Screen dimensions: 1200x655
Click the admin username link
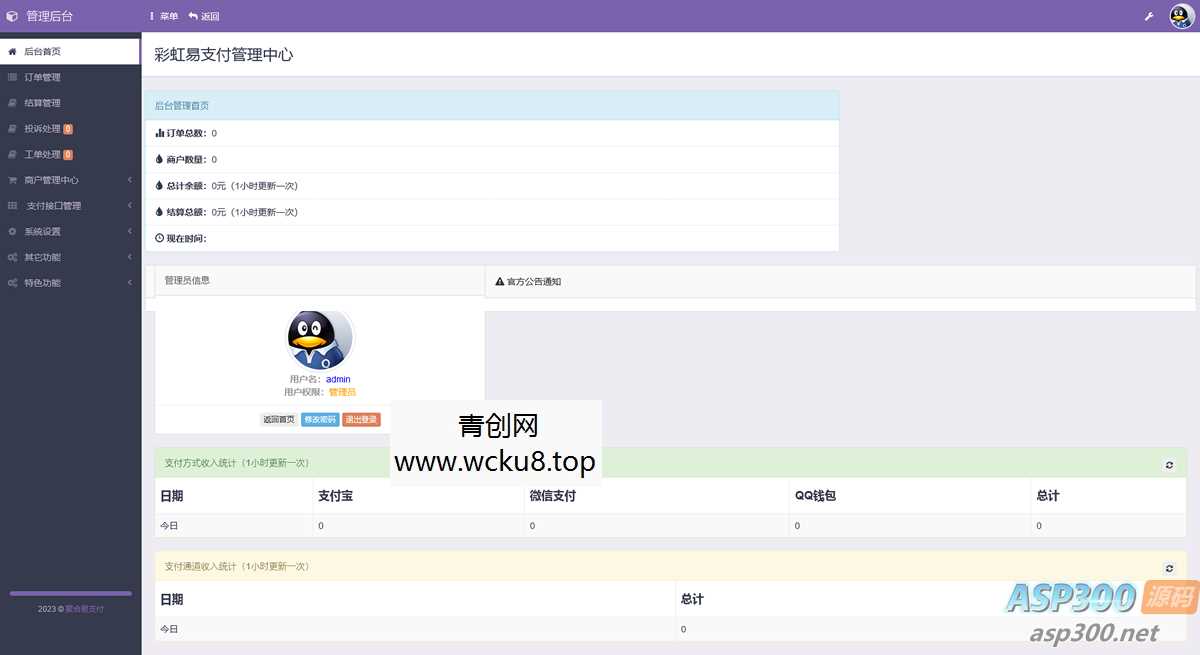click(x=337, y=378)
